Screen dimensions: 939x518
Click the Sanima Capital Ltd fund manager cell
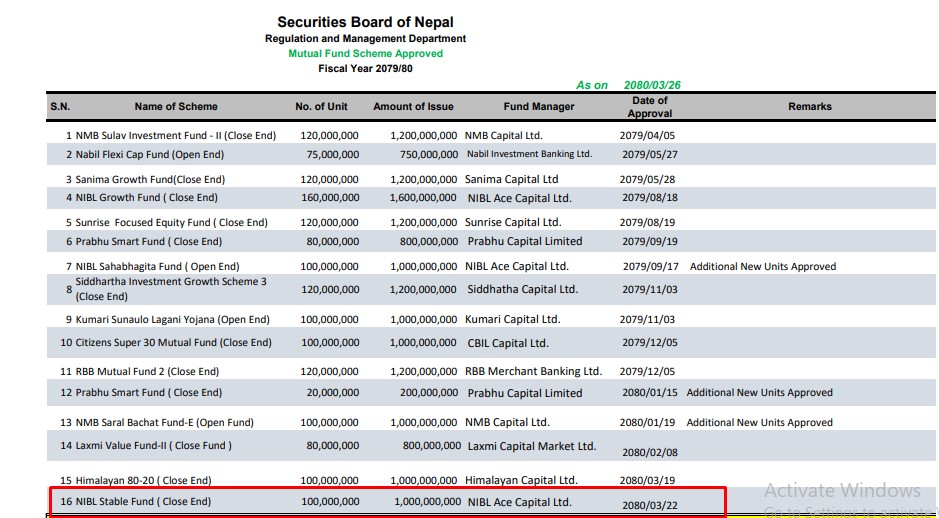(511, 179)
